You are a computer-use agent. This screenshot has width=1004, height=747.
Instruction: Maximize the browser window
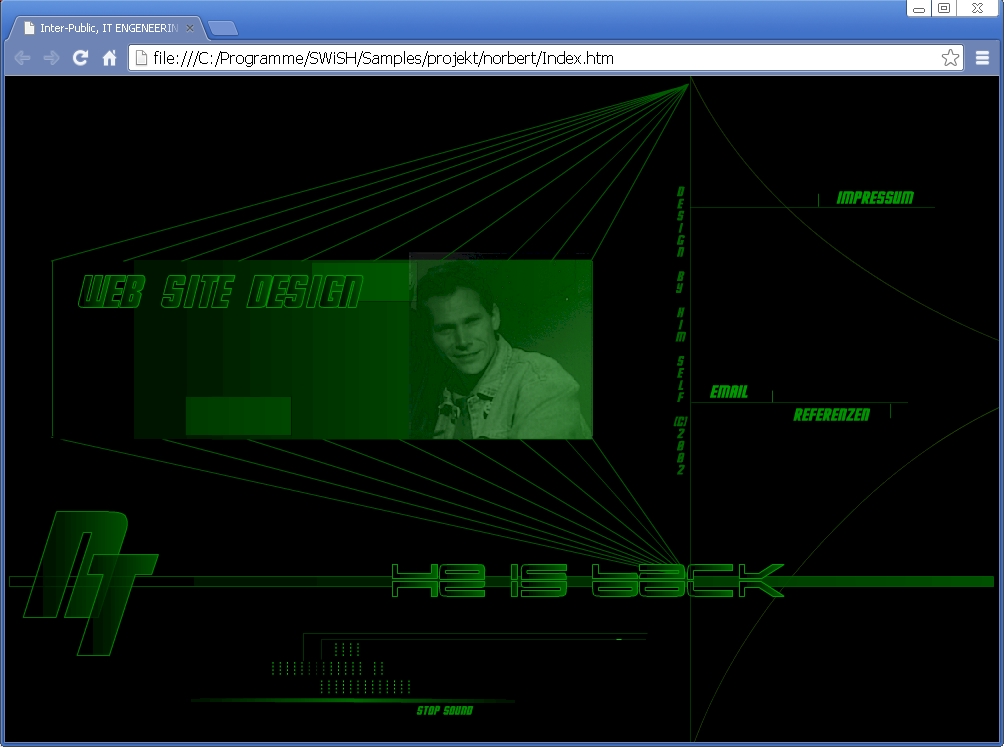click(x=943, y=8)
